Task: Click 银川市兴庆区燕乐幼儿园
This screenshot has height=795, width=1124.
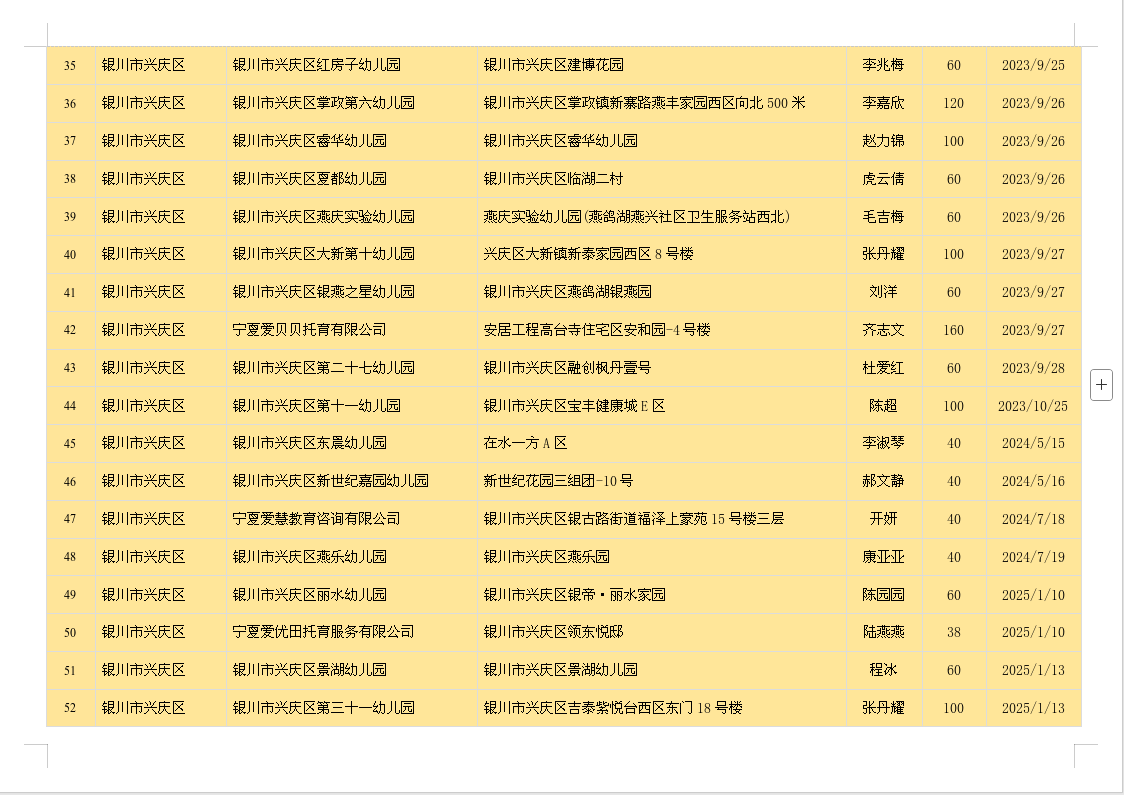Action: point(310,558)
